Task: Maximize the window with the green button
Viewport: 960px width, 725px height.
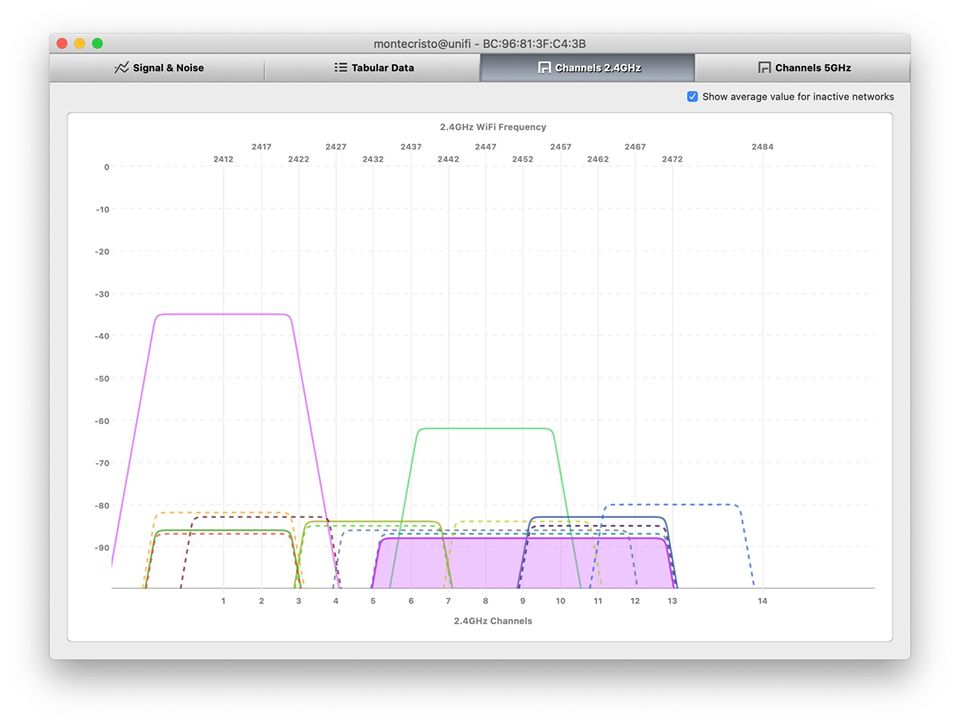Action: [97, 44]
